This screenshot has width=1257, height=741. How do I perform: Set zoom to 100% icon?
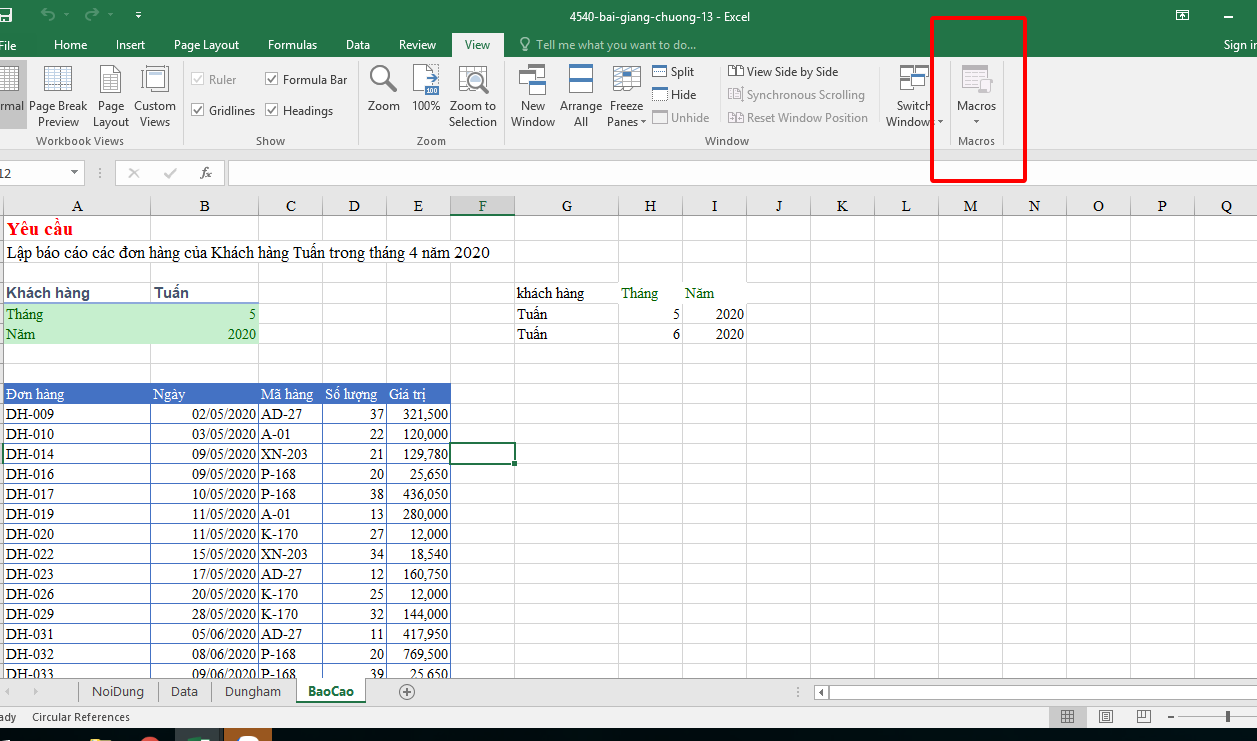pos(426,80)
